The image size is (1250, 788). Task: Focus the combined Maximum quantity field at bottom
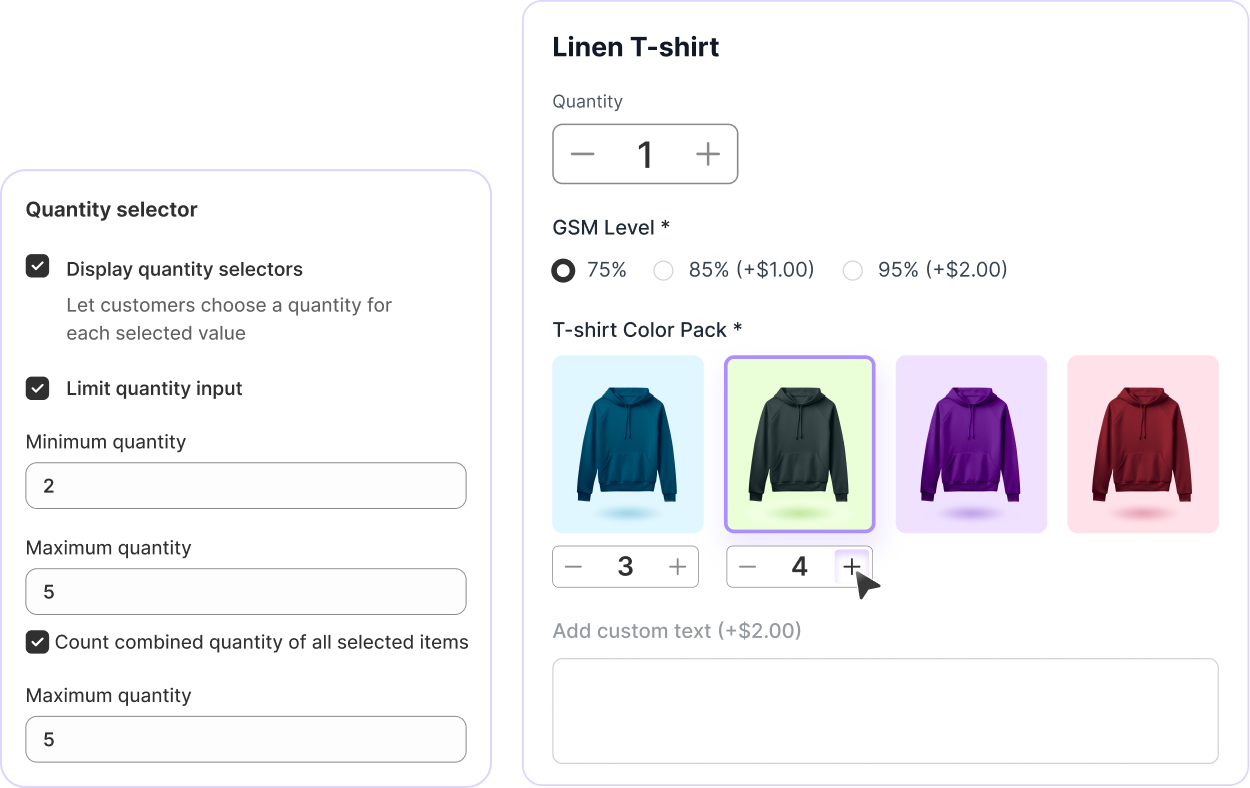click(x=246, y=740)
